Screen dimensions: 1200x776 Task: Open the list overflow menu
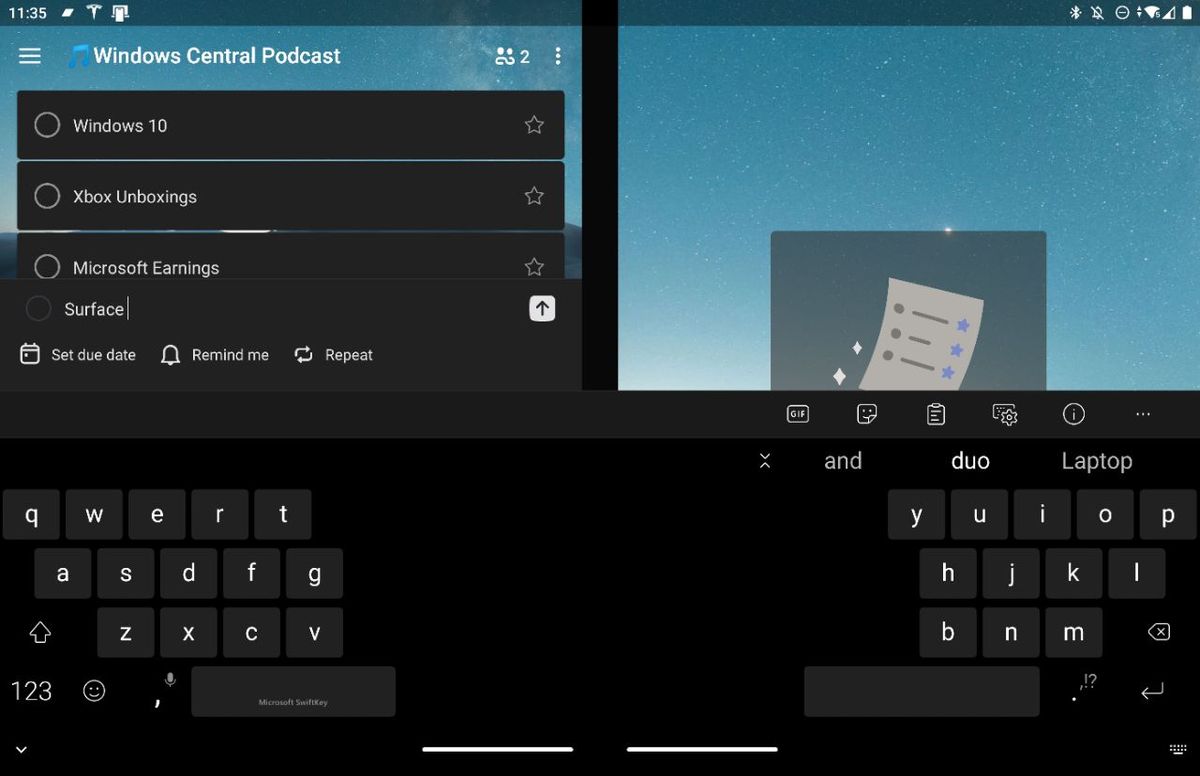point(558,56)
